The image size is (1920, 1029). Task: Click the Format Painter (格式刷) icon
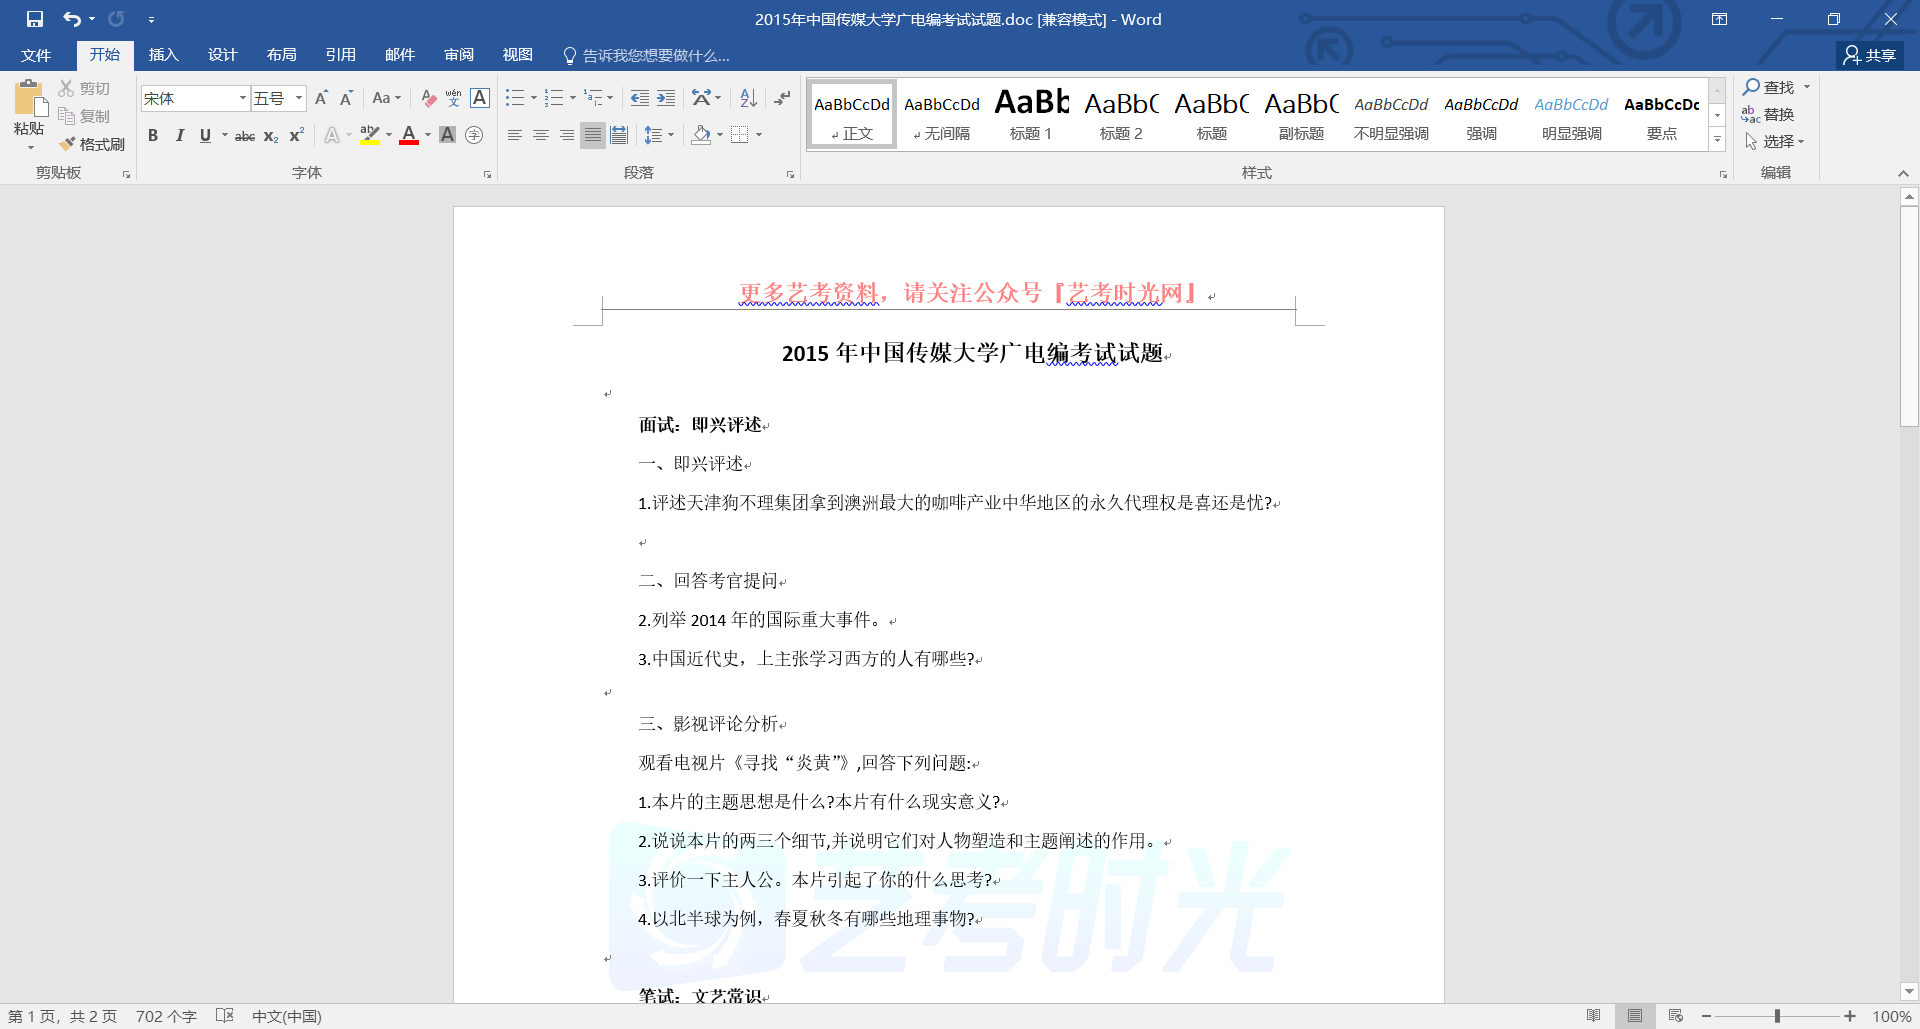click(x=68, y=144)
